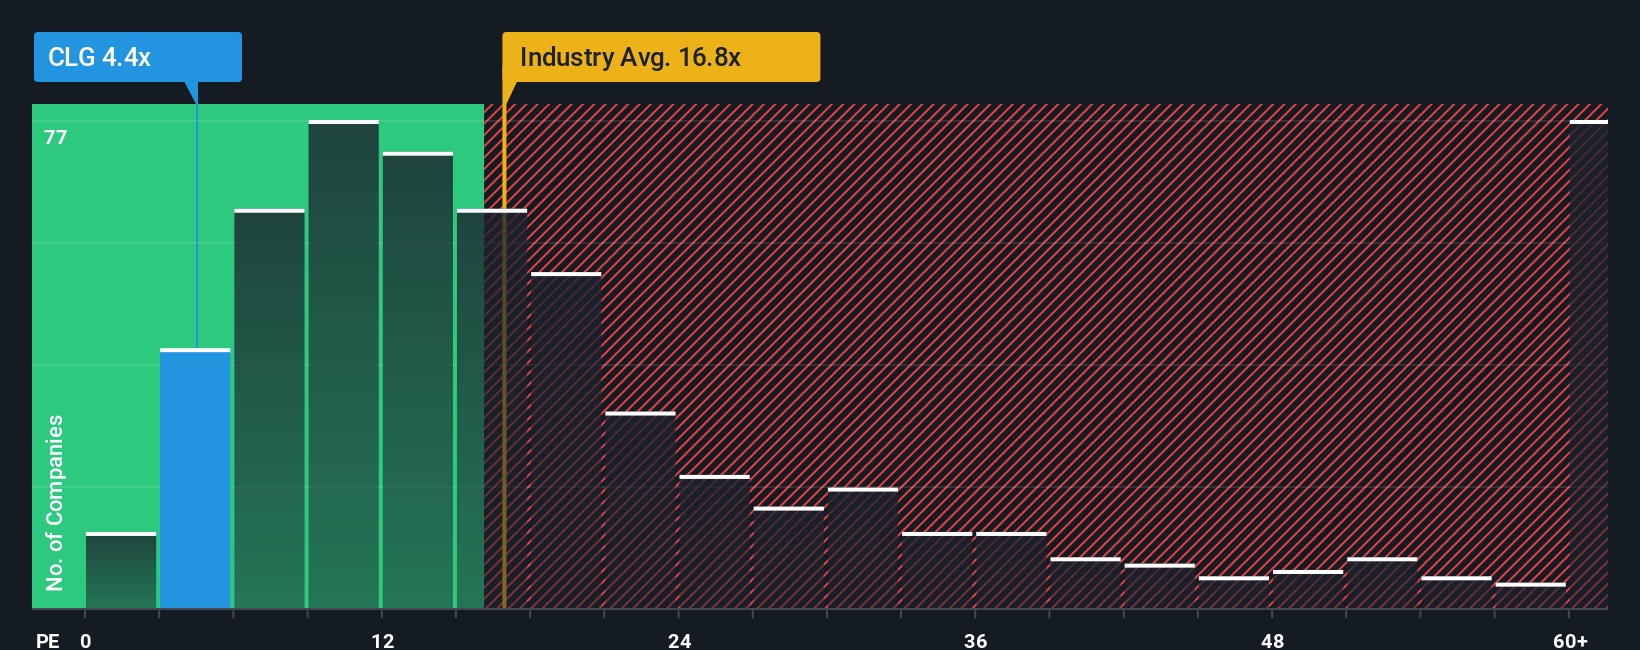This screenshot has height=650, width=1640.
Task: Click the tallest green bar left of PE 12
Action: 344,364
